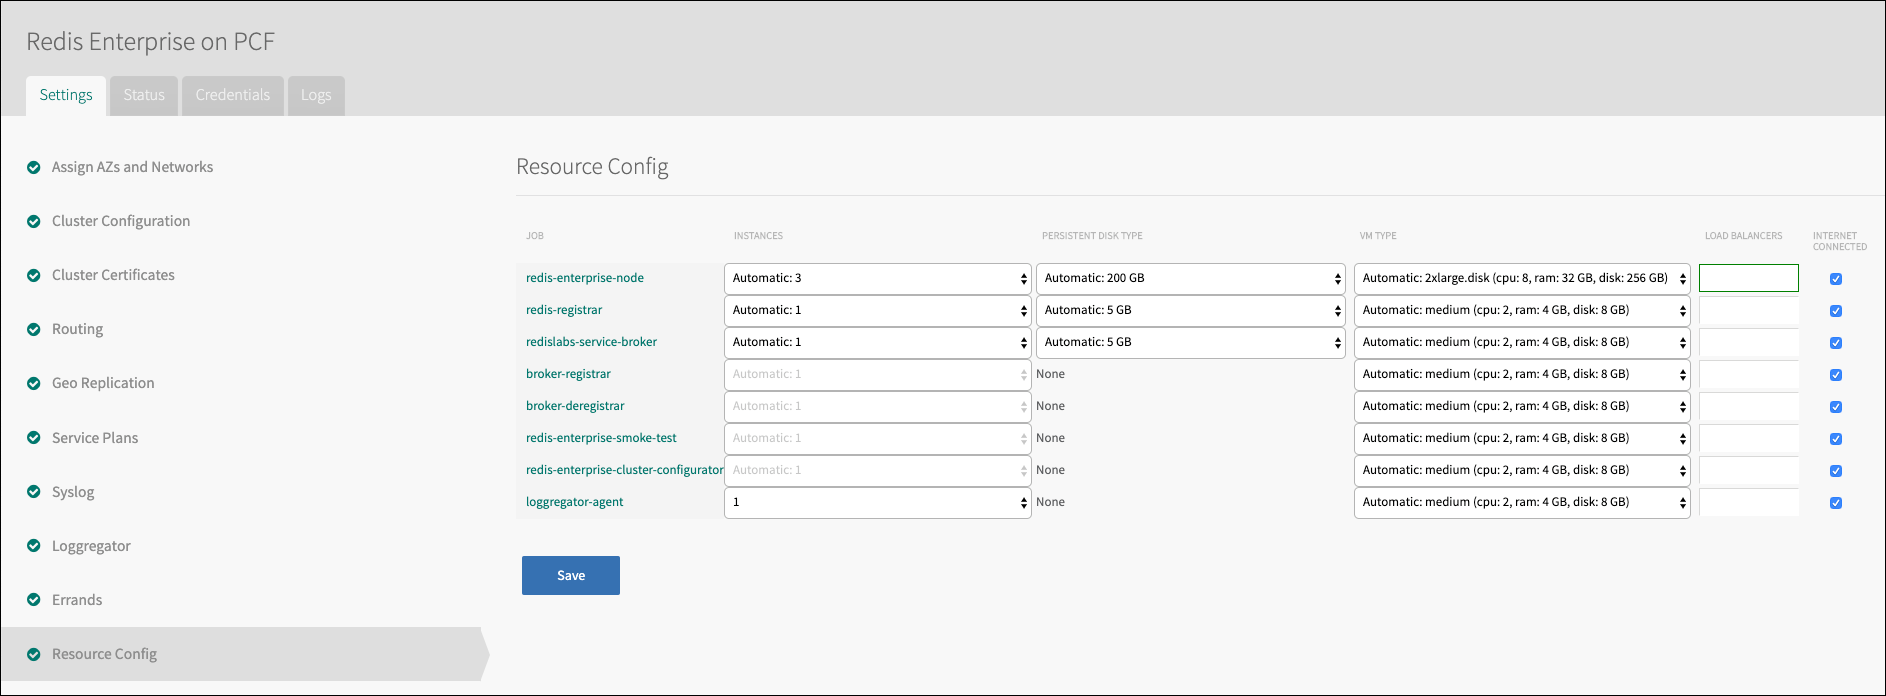The height and width of the screenshot is (696, 1886).
Task: Toggle Internet Connected checkbox for loggregator-agent
Action: 1836,503
